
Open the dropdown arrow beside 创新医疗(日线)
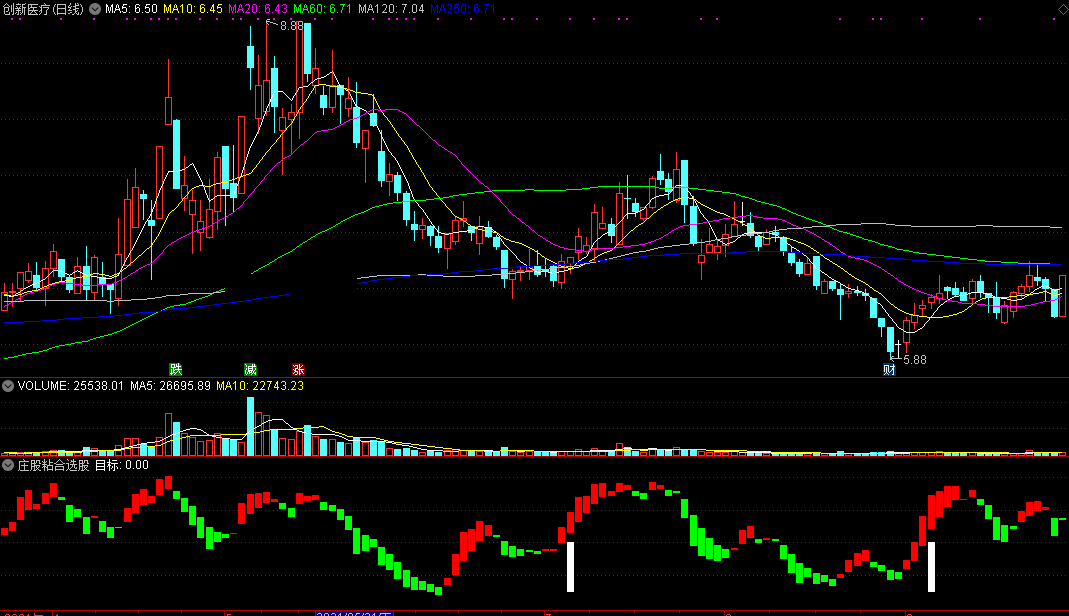pyautogui.click(x=95, y=9)
